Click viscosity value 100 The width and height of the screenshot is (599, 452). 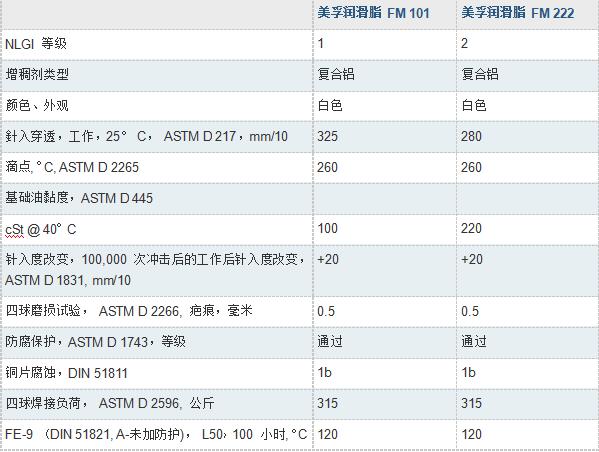(x=328, y=228)
